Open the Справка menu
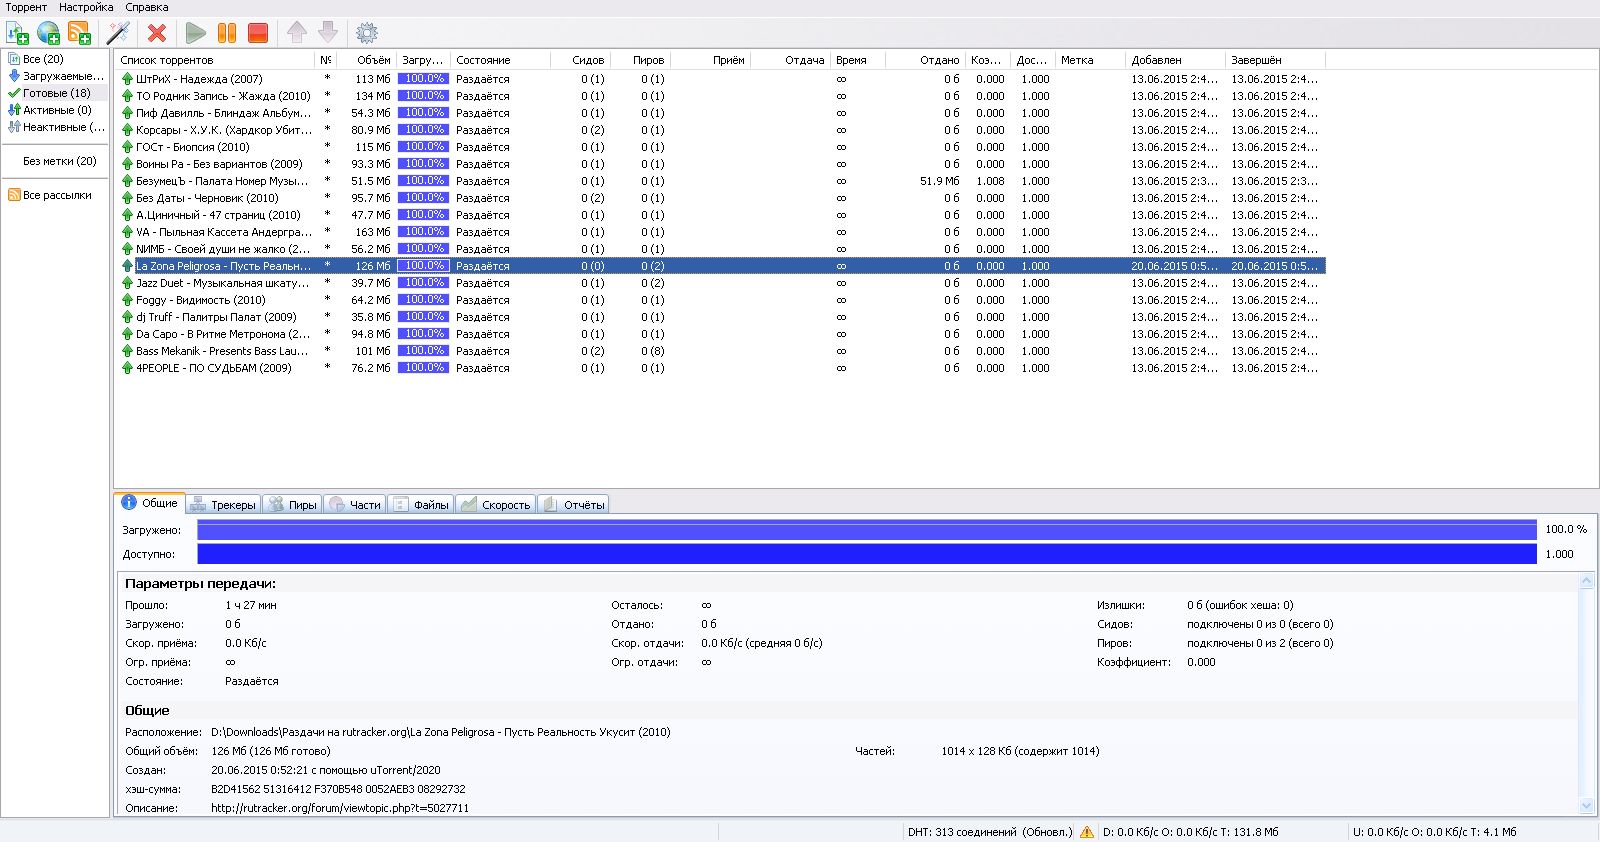The height and width of the screenshot is (842, 1600). tap(147, 7)
